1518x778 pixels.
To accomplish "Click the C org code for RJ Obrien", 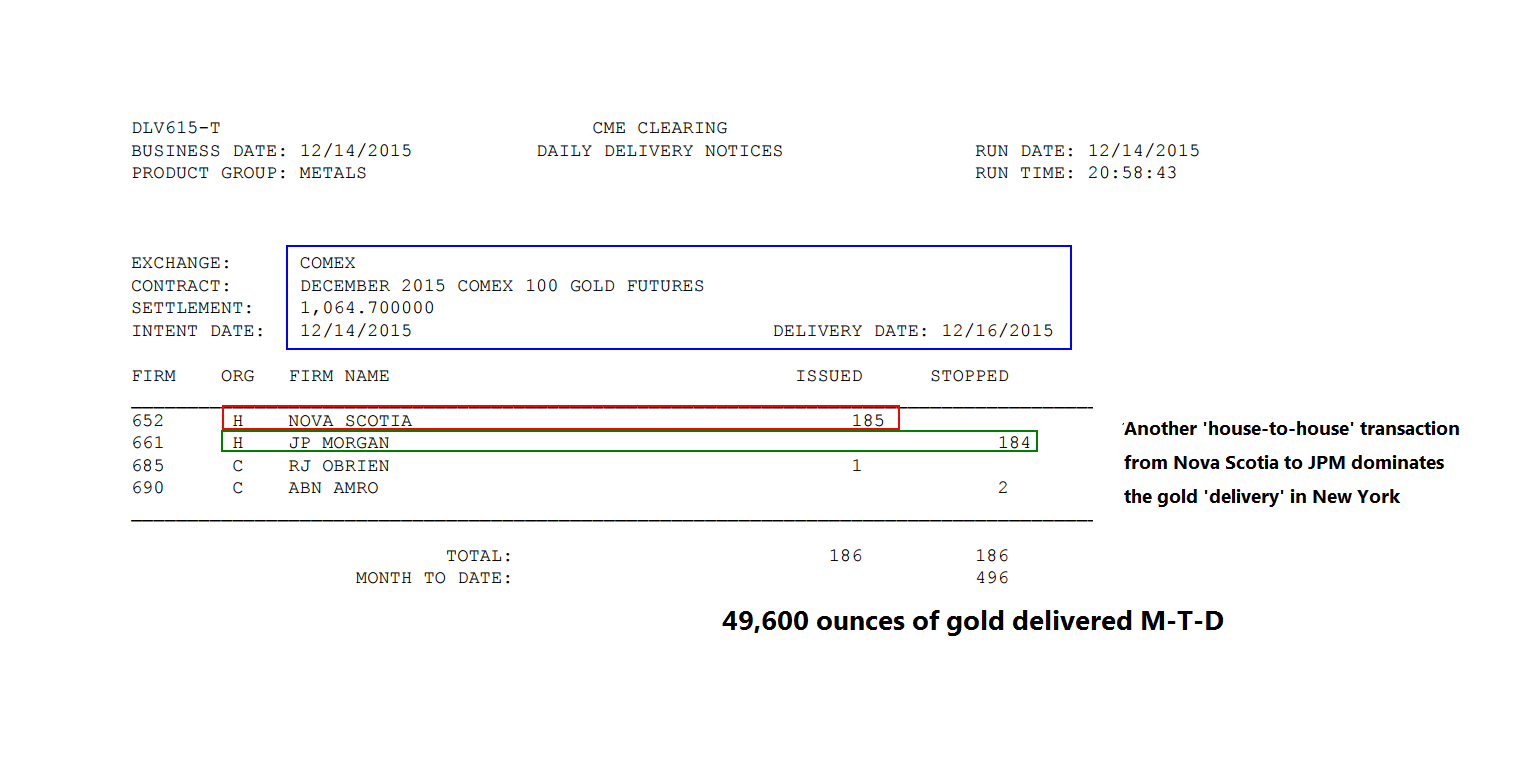I will coord(238,466).
